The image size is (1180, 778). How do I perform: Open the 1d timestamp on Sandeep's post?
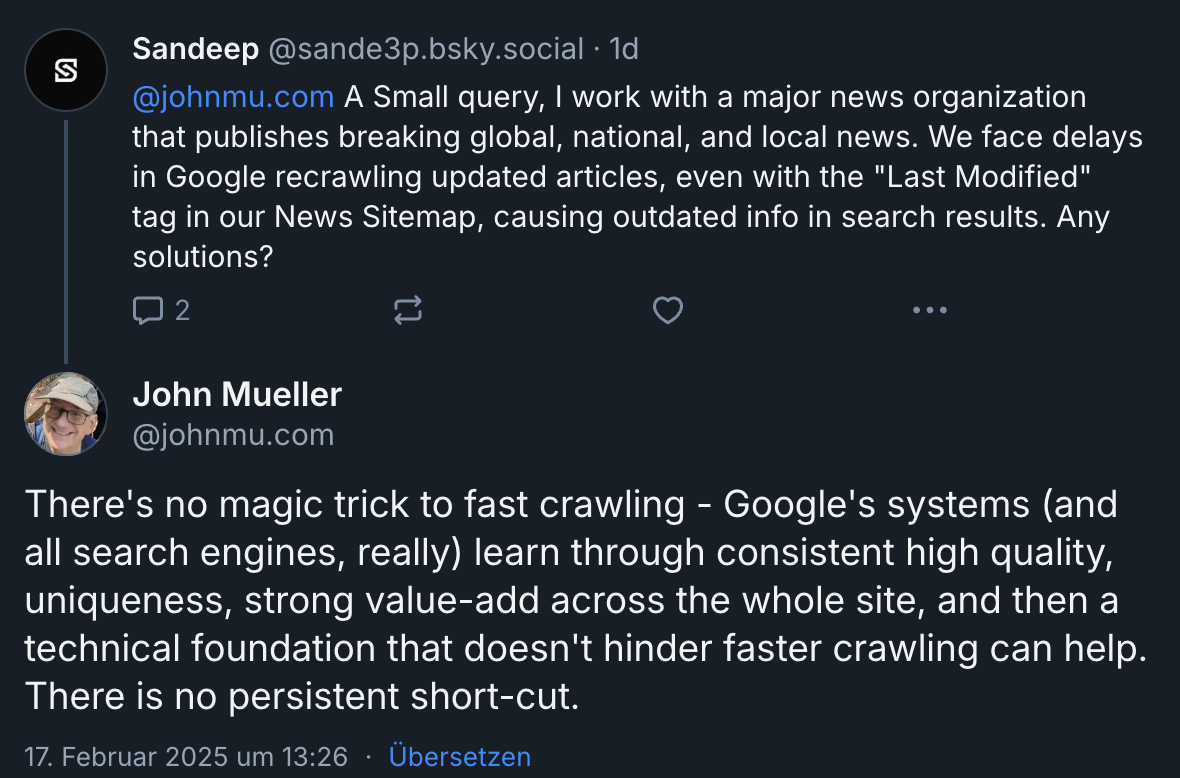(x=627, y=48)
